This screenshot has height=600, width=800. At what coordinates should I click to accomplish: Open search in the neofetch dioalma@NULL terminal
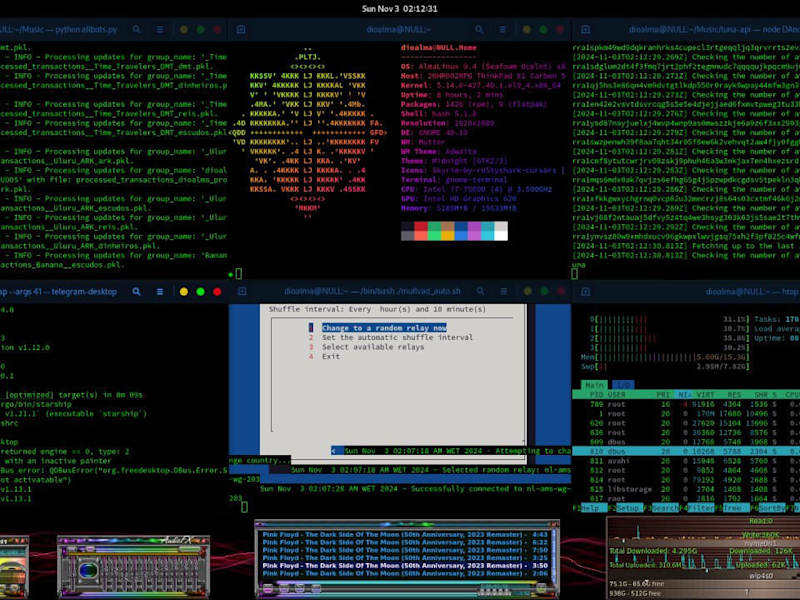479,30
